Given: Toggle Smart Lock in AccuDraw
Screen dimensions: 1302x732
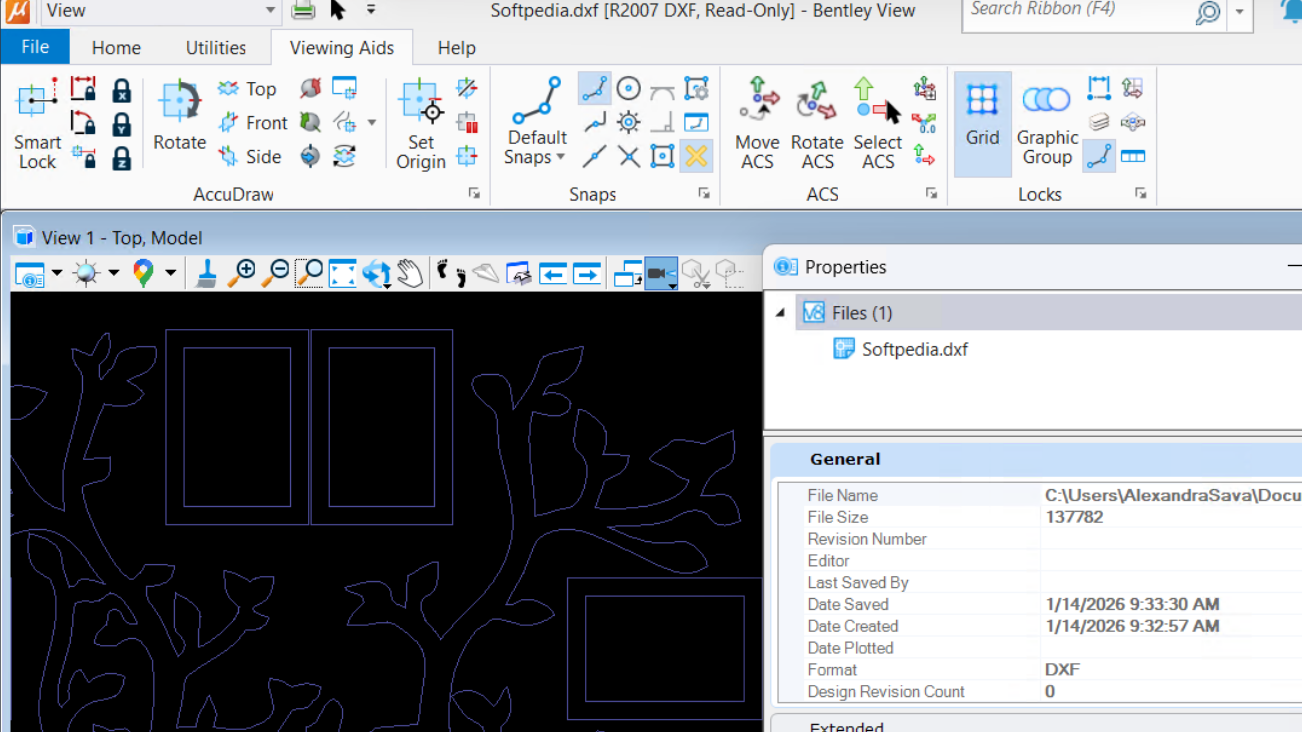Looking at the screenshot, I should pyautogui.click(x=37, y=124).
